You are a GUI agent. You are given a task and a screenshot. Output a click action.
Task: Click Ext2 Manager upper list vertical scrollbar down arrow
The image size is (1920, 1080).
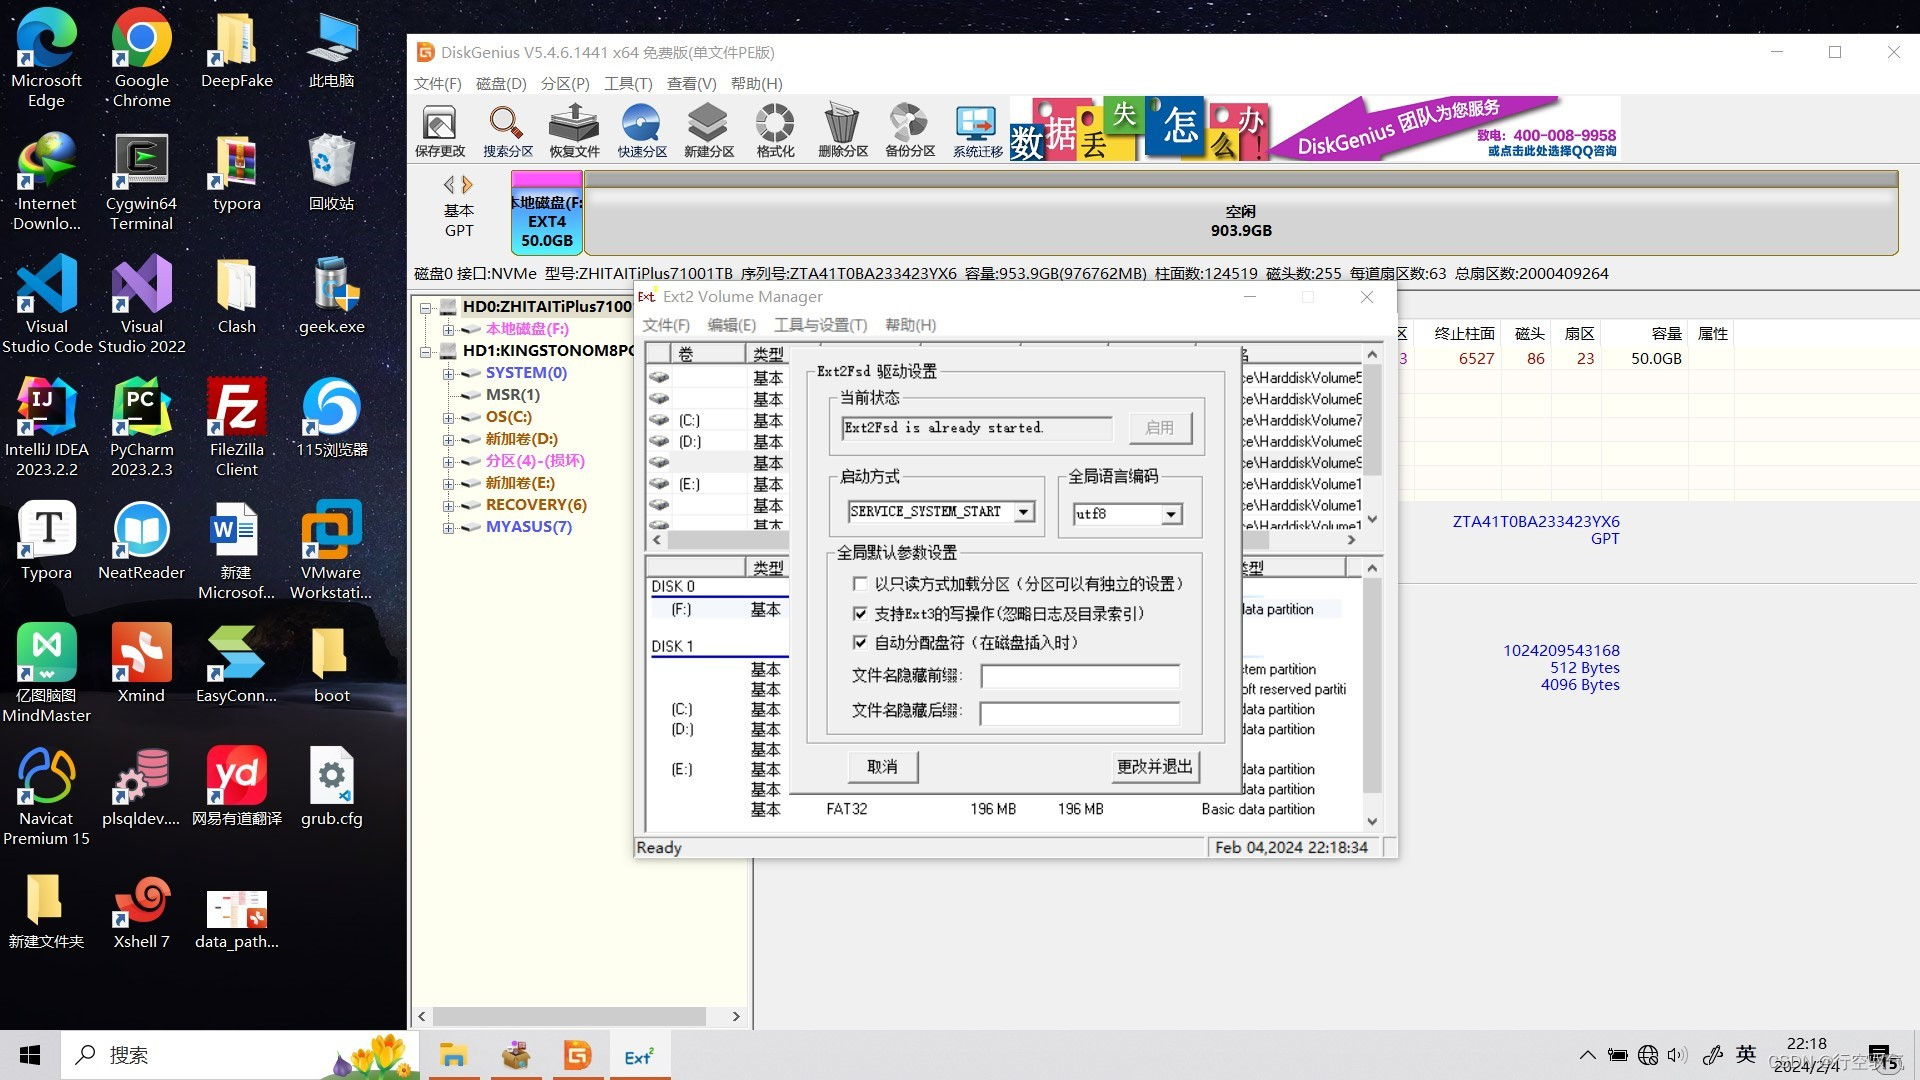1372,519
